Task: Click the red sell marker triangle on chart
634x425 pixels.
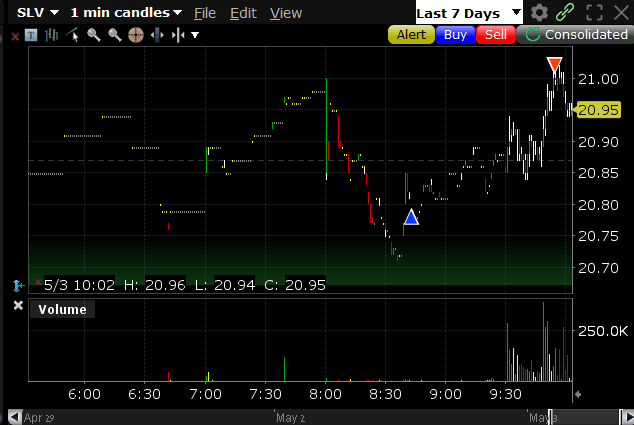Action: tap(554, 64)
